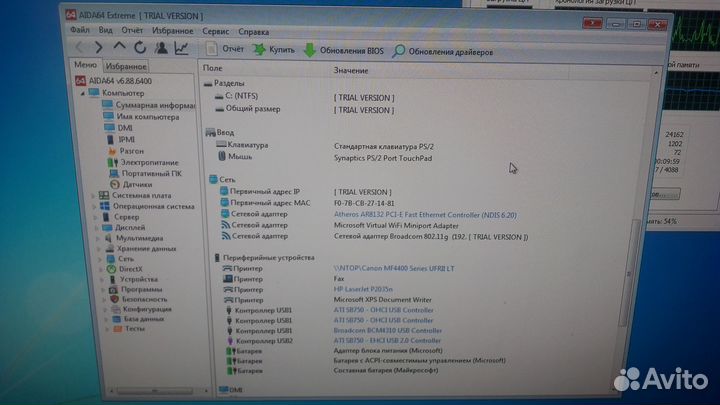The image size is (720, 405).
Task: Click the Тесты tree icon
Action: [118, 329]
